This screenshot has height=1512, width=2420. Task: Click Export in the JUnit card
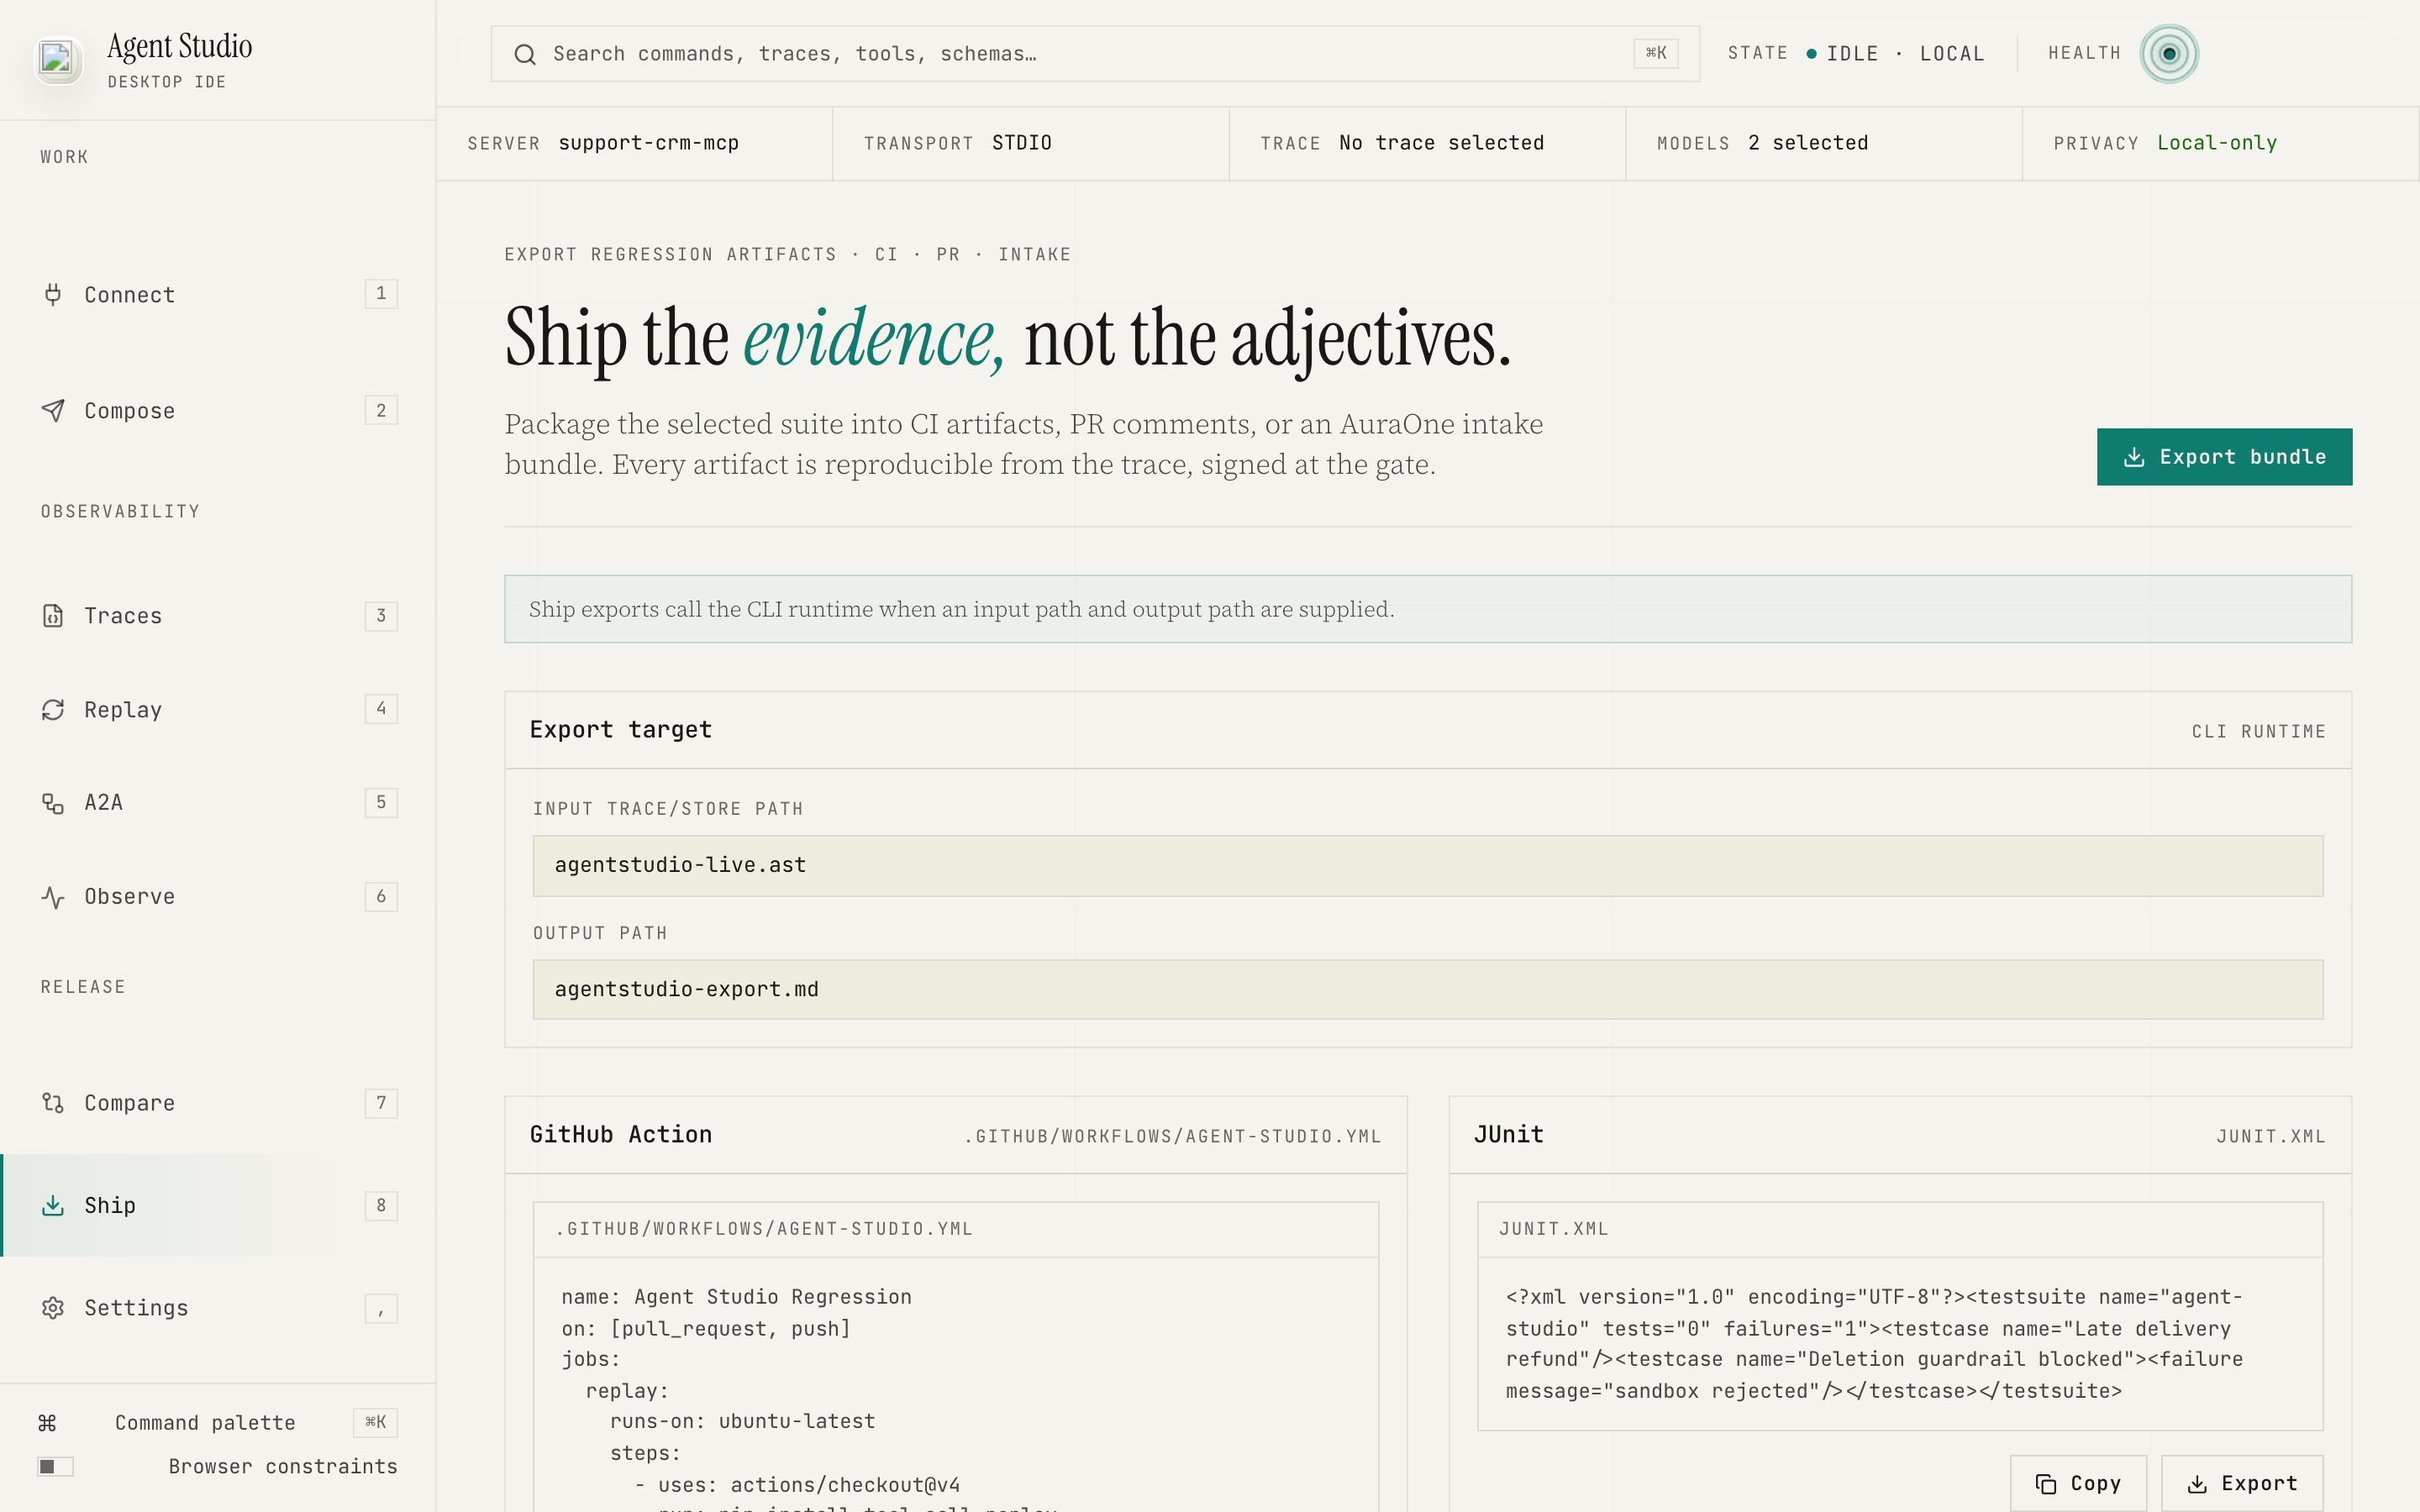point(2242,1483)
